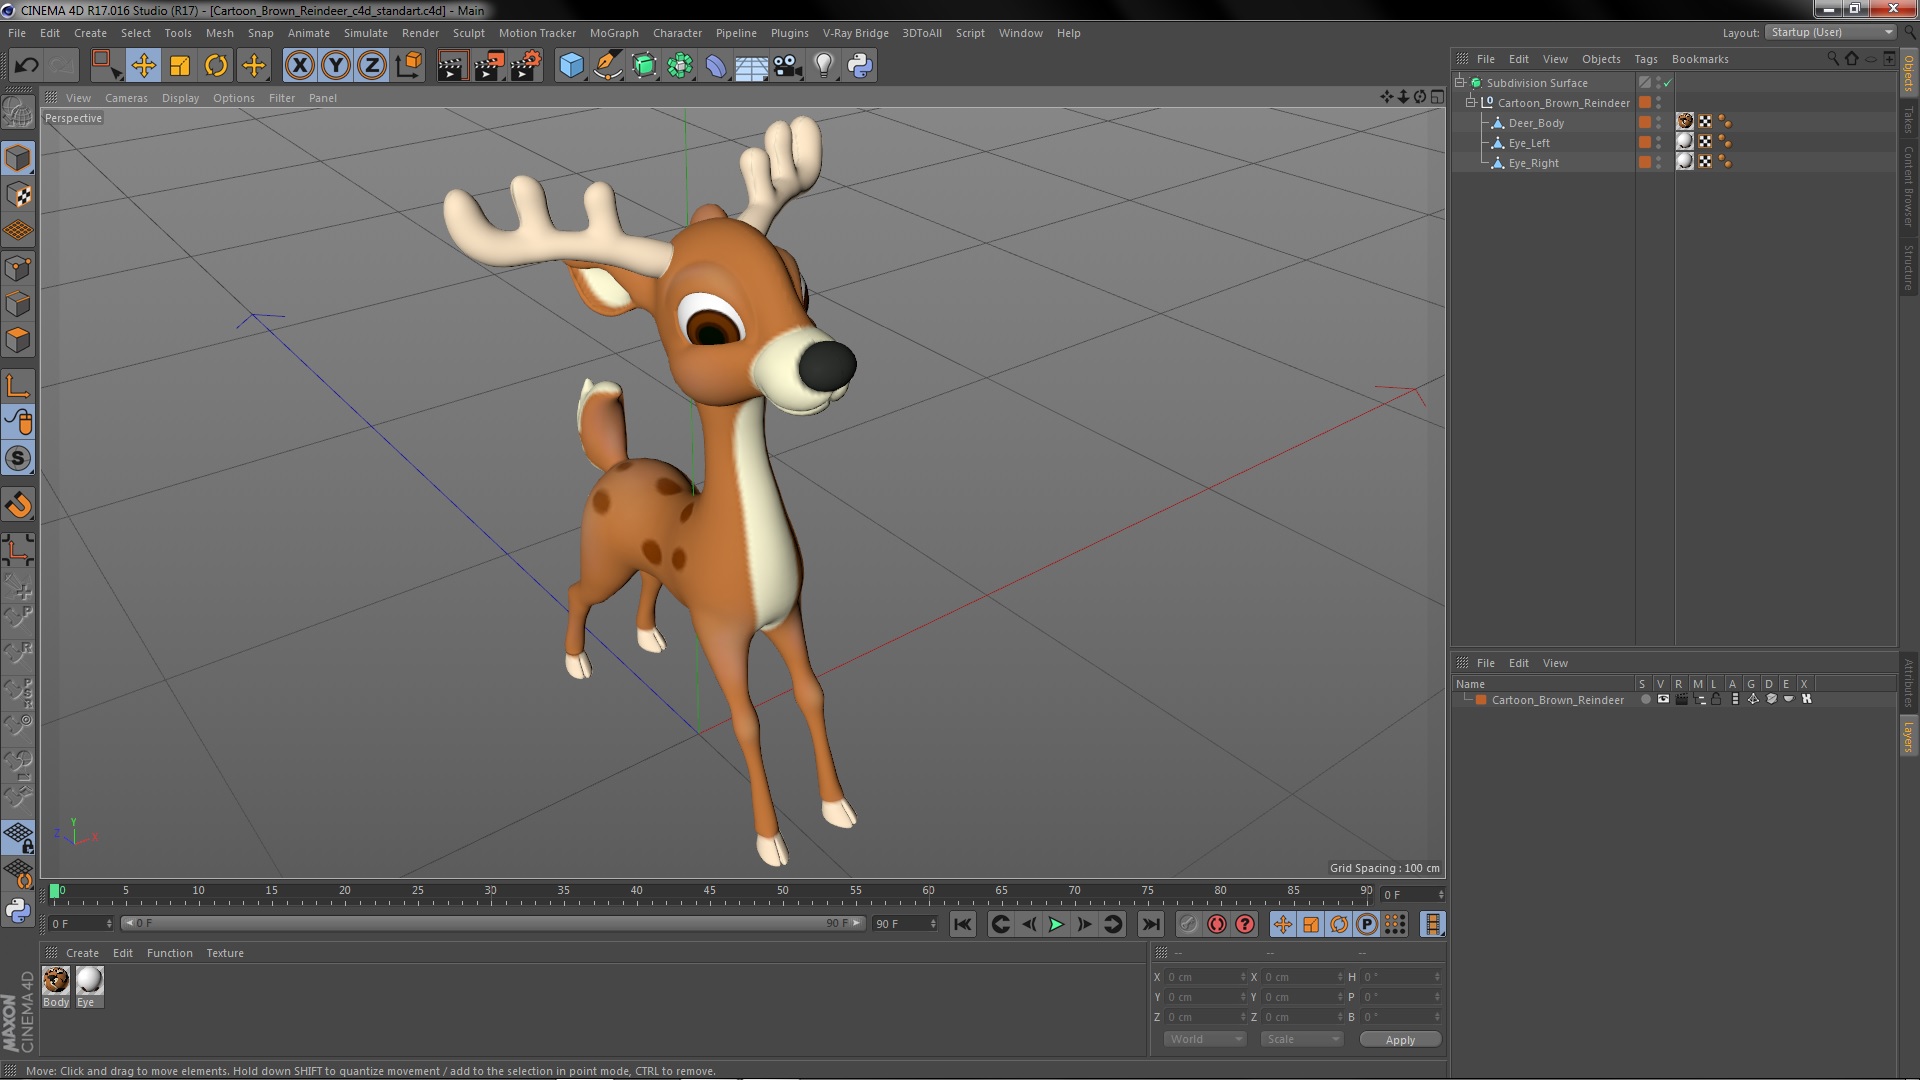Open the Scale mode dropdown
The width and height of the screenshot is (1920, 1080).
(1301, 1039)
